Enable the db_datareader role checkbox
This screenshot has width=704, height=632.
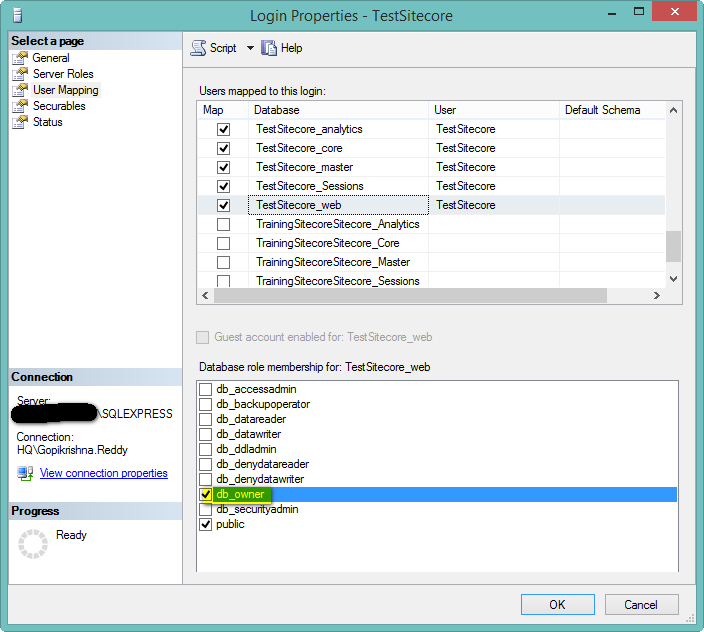click(x=205, y=419)
